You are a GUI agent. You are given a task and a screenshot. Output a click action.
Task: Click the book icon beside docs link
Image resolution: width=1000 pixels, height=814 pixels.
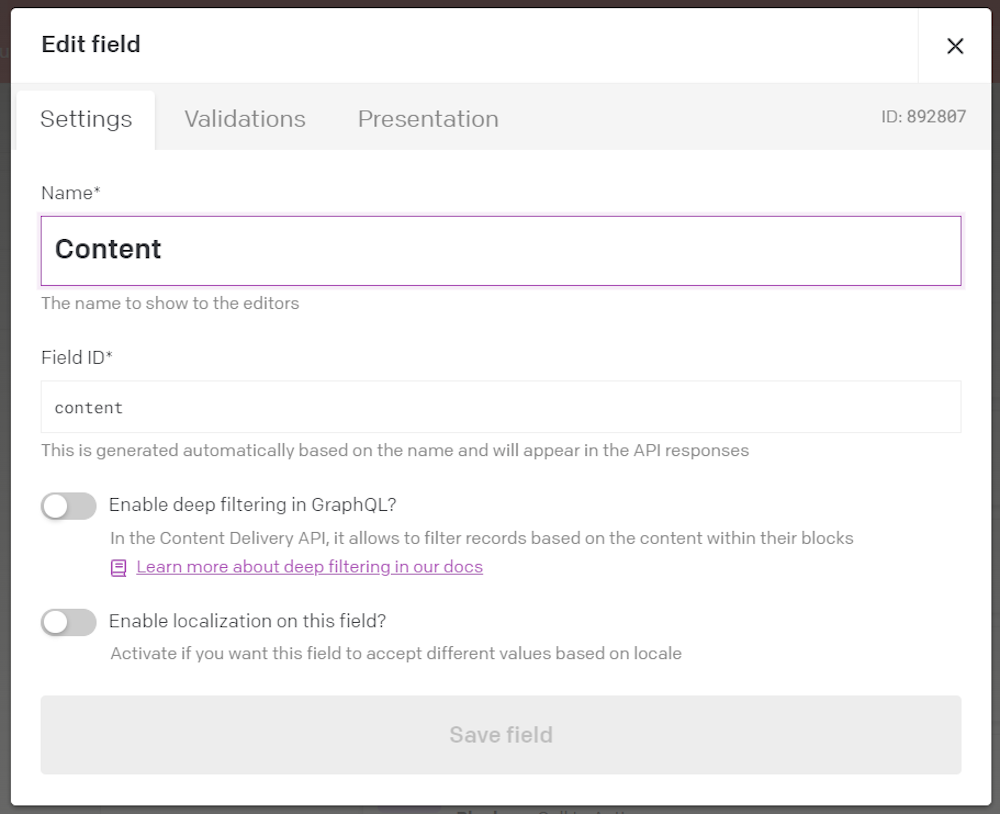click(x=119, y=568)
